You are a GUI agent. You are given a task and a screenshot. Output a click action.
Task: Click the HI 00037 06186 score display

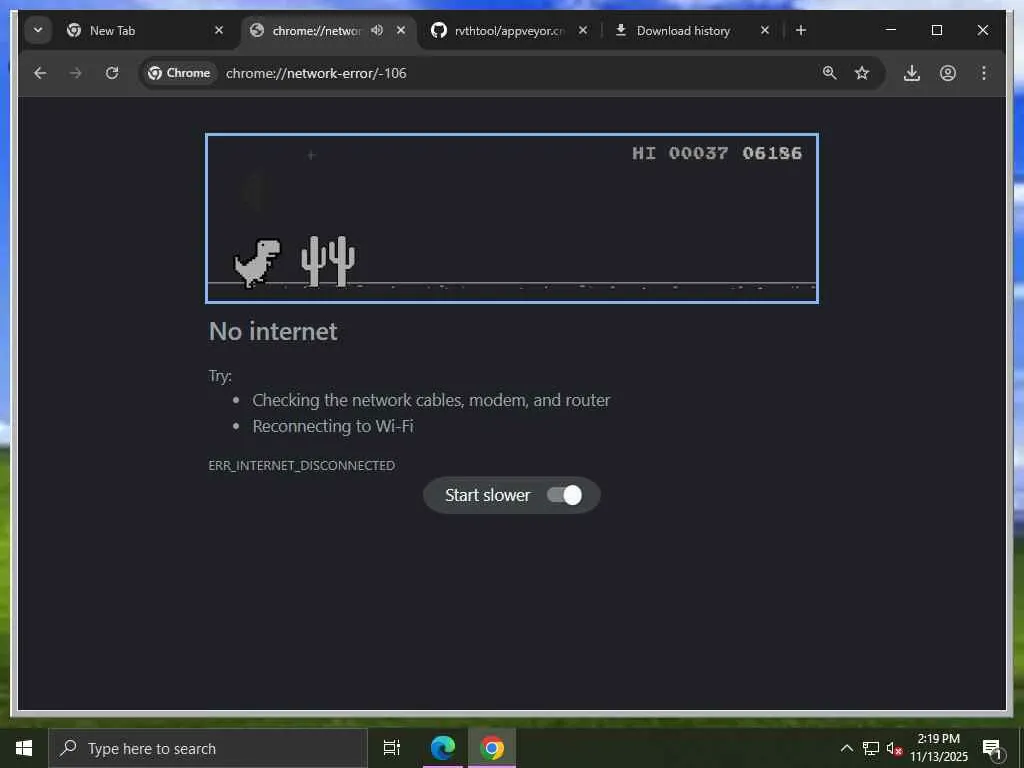tap(716, 153)
